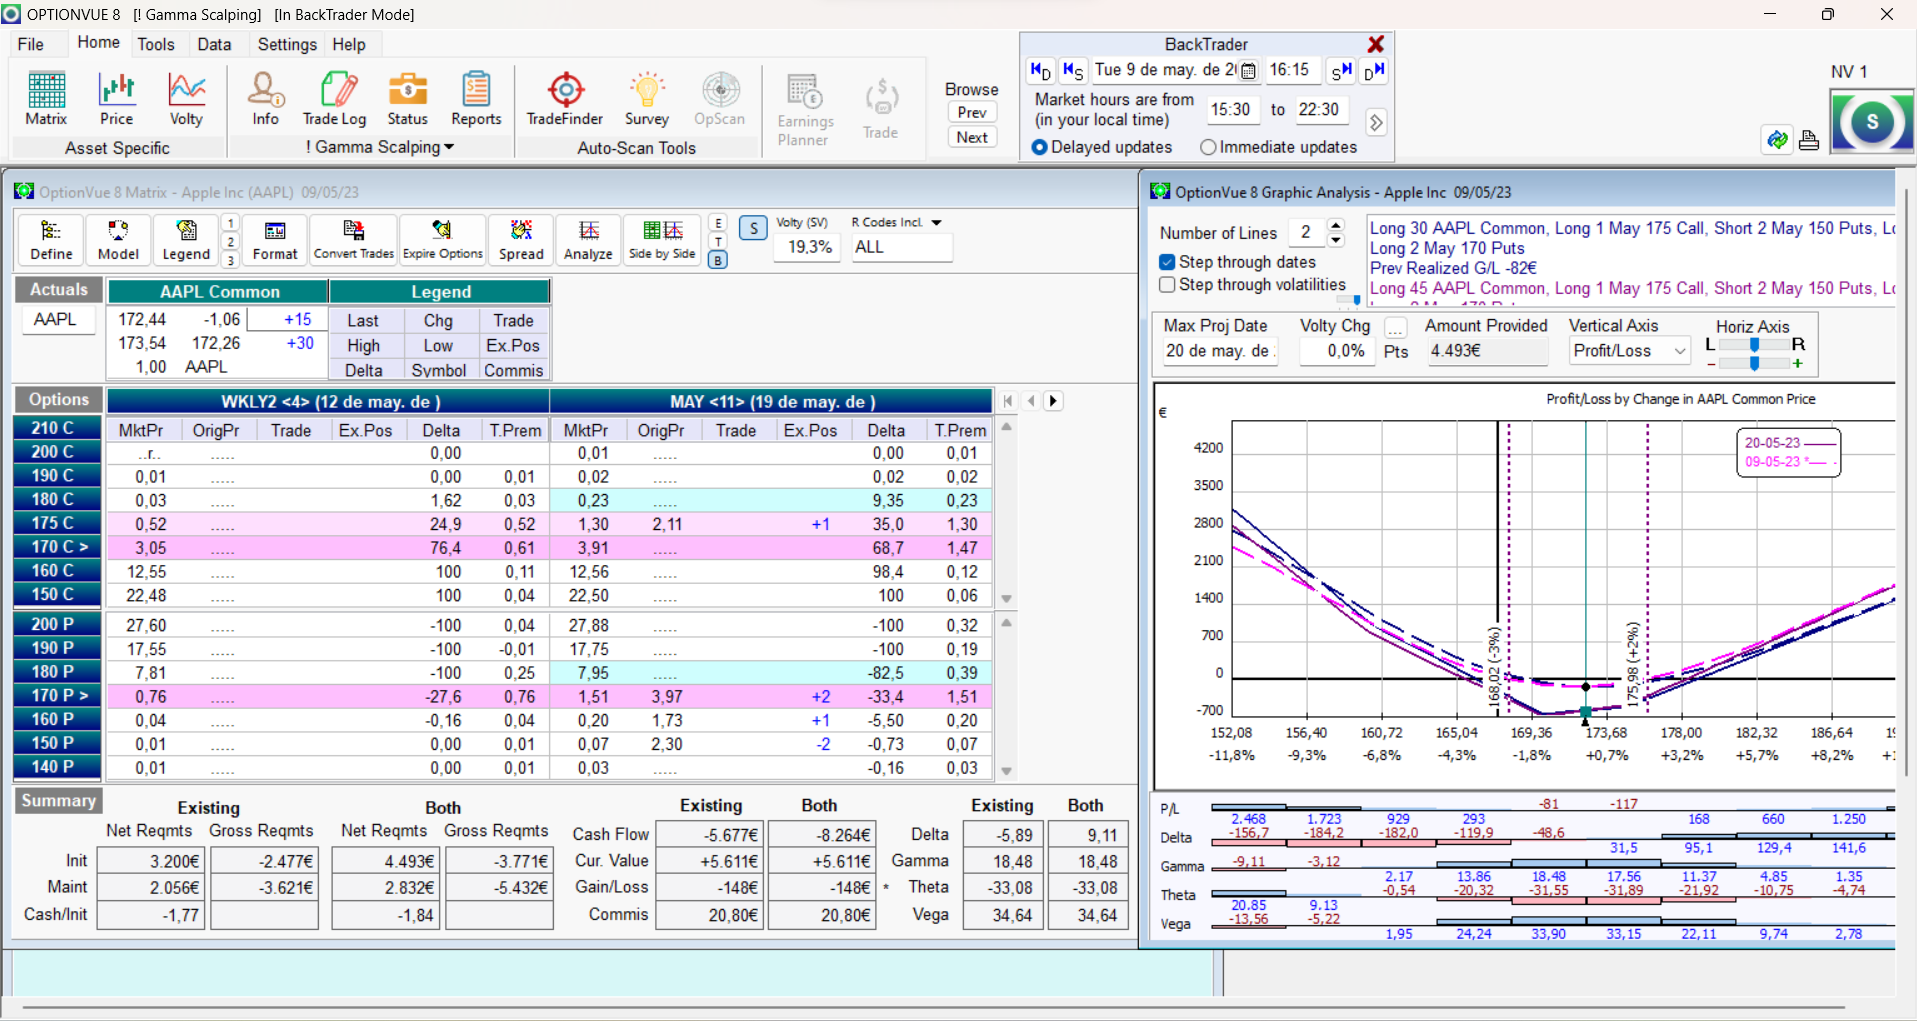1917x1021 pixels.
Task: Select legend preset 2 in Matrix toolbar
Action: [x=230, y=242]
